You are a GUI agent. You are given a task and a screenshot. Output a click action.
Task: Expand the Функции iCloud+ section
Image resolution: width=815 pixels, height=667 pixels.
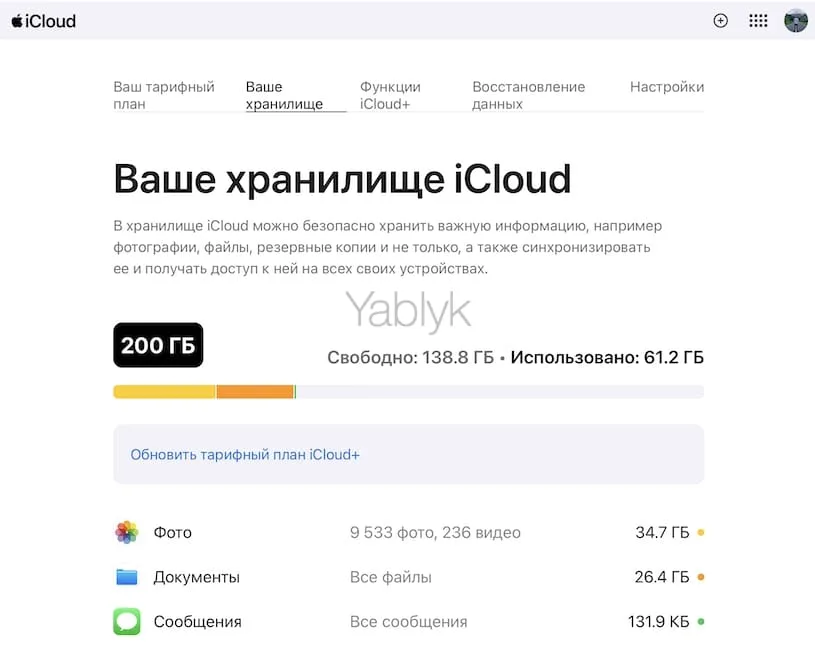pos(389,96)
